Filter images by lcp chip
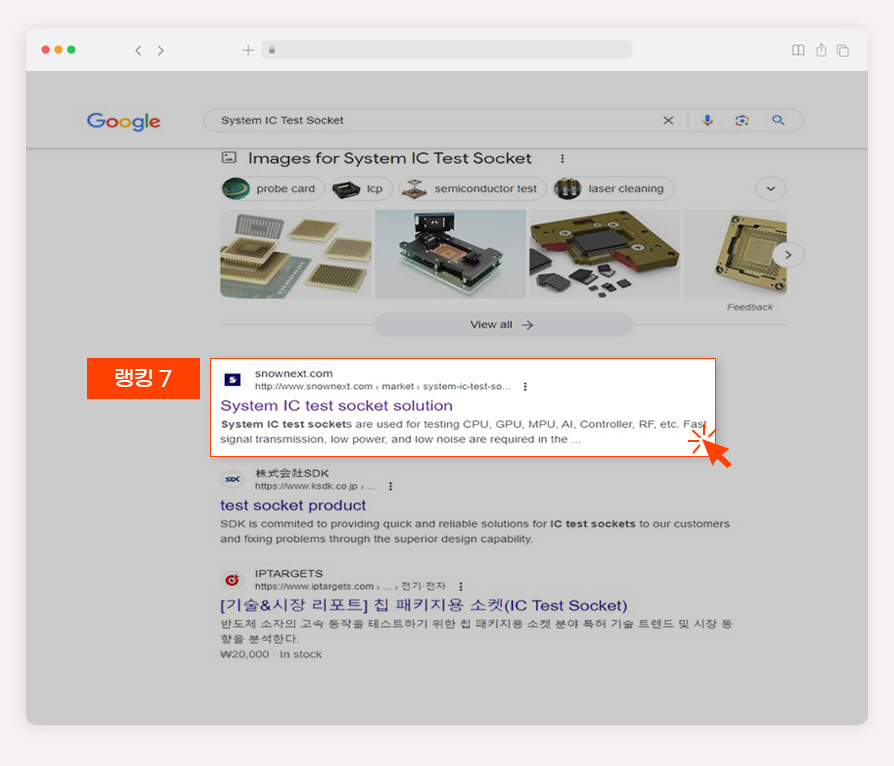The image size is (894, 766). point(362,189)
